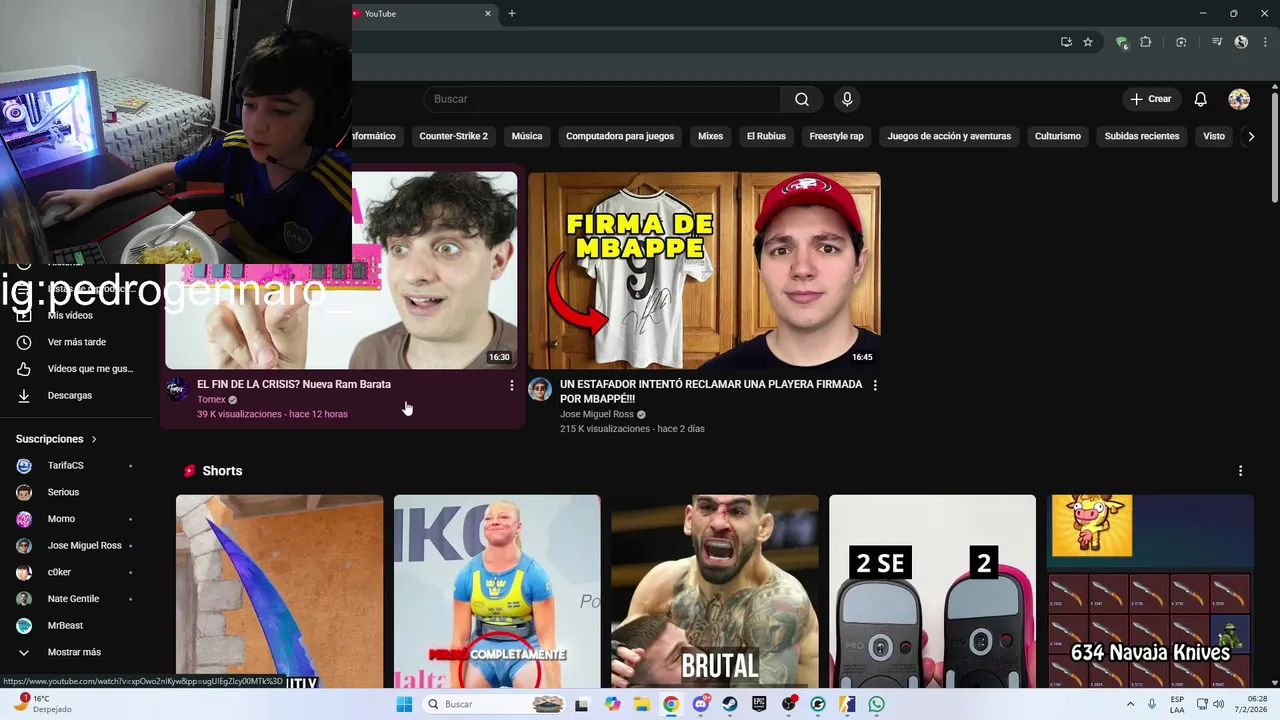The width and height of the screenshot is (1280, 720).
Task: Open the 634 Navaja Knives Short
Action: [1150, 591]
